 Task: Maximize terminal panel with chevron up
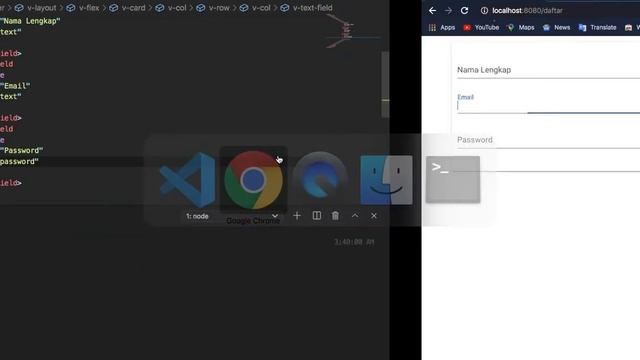(355, 216)
